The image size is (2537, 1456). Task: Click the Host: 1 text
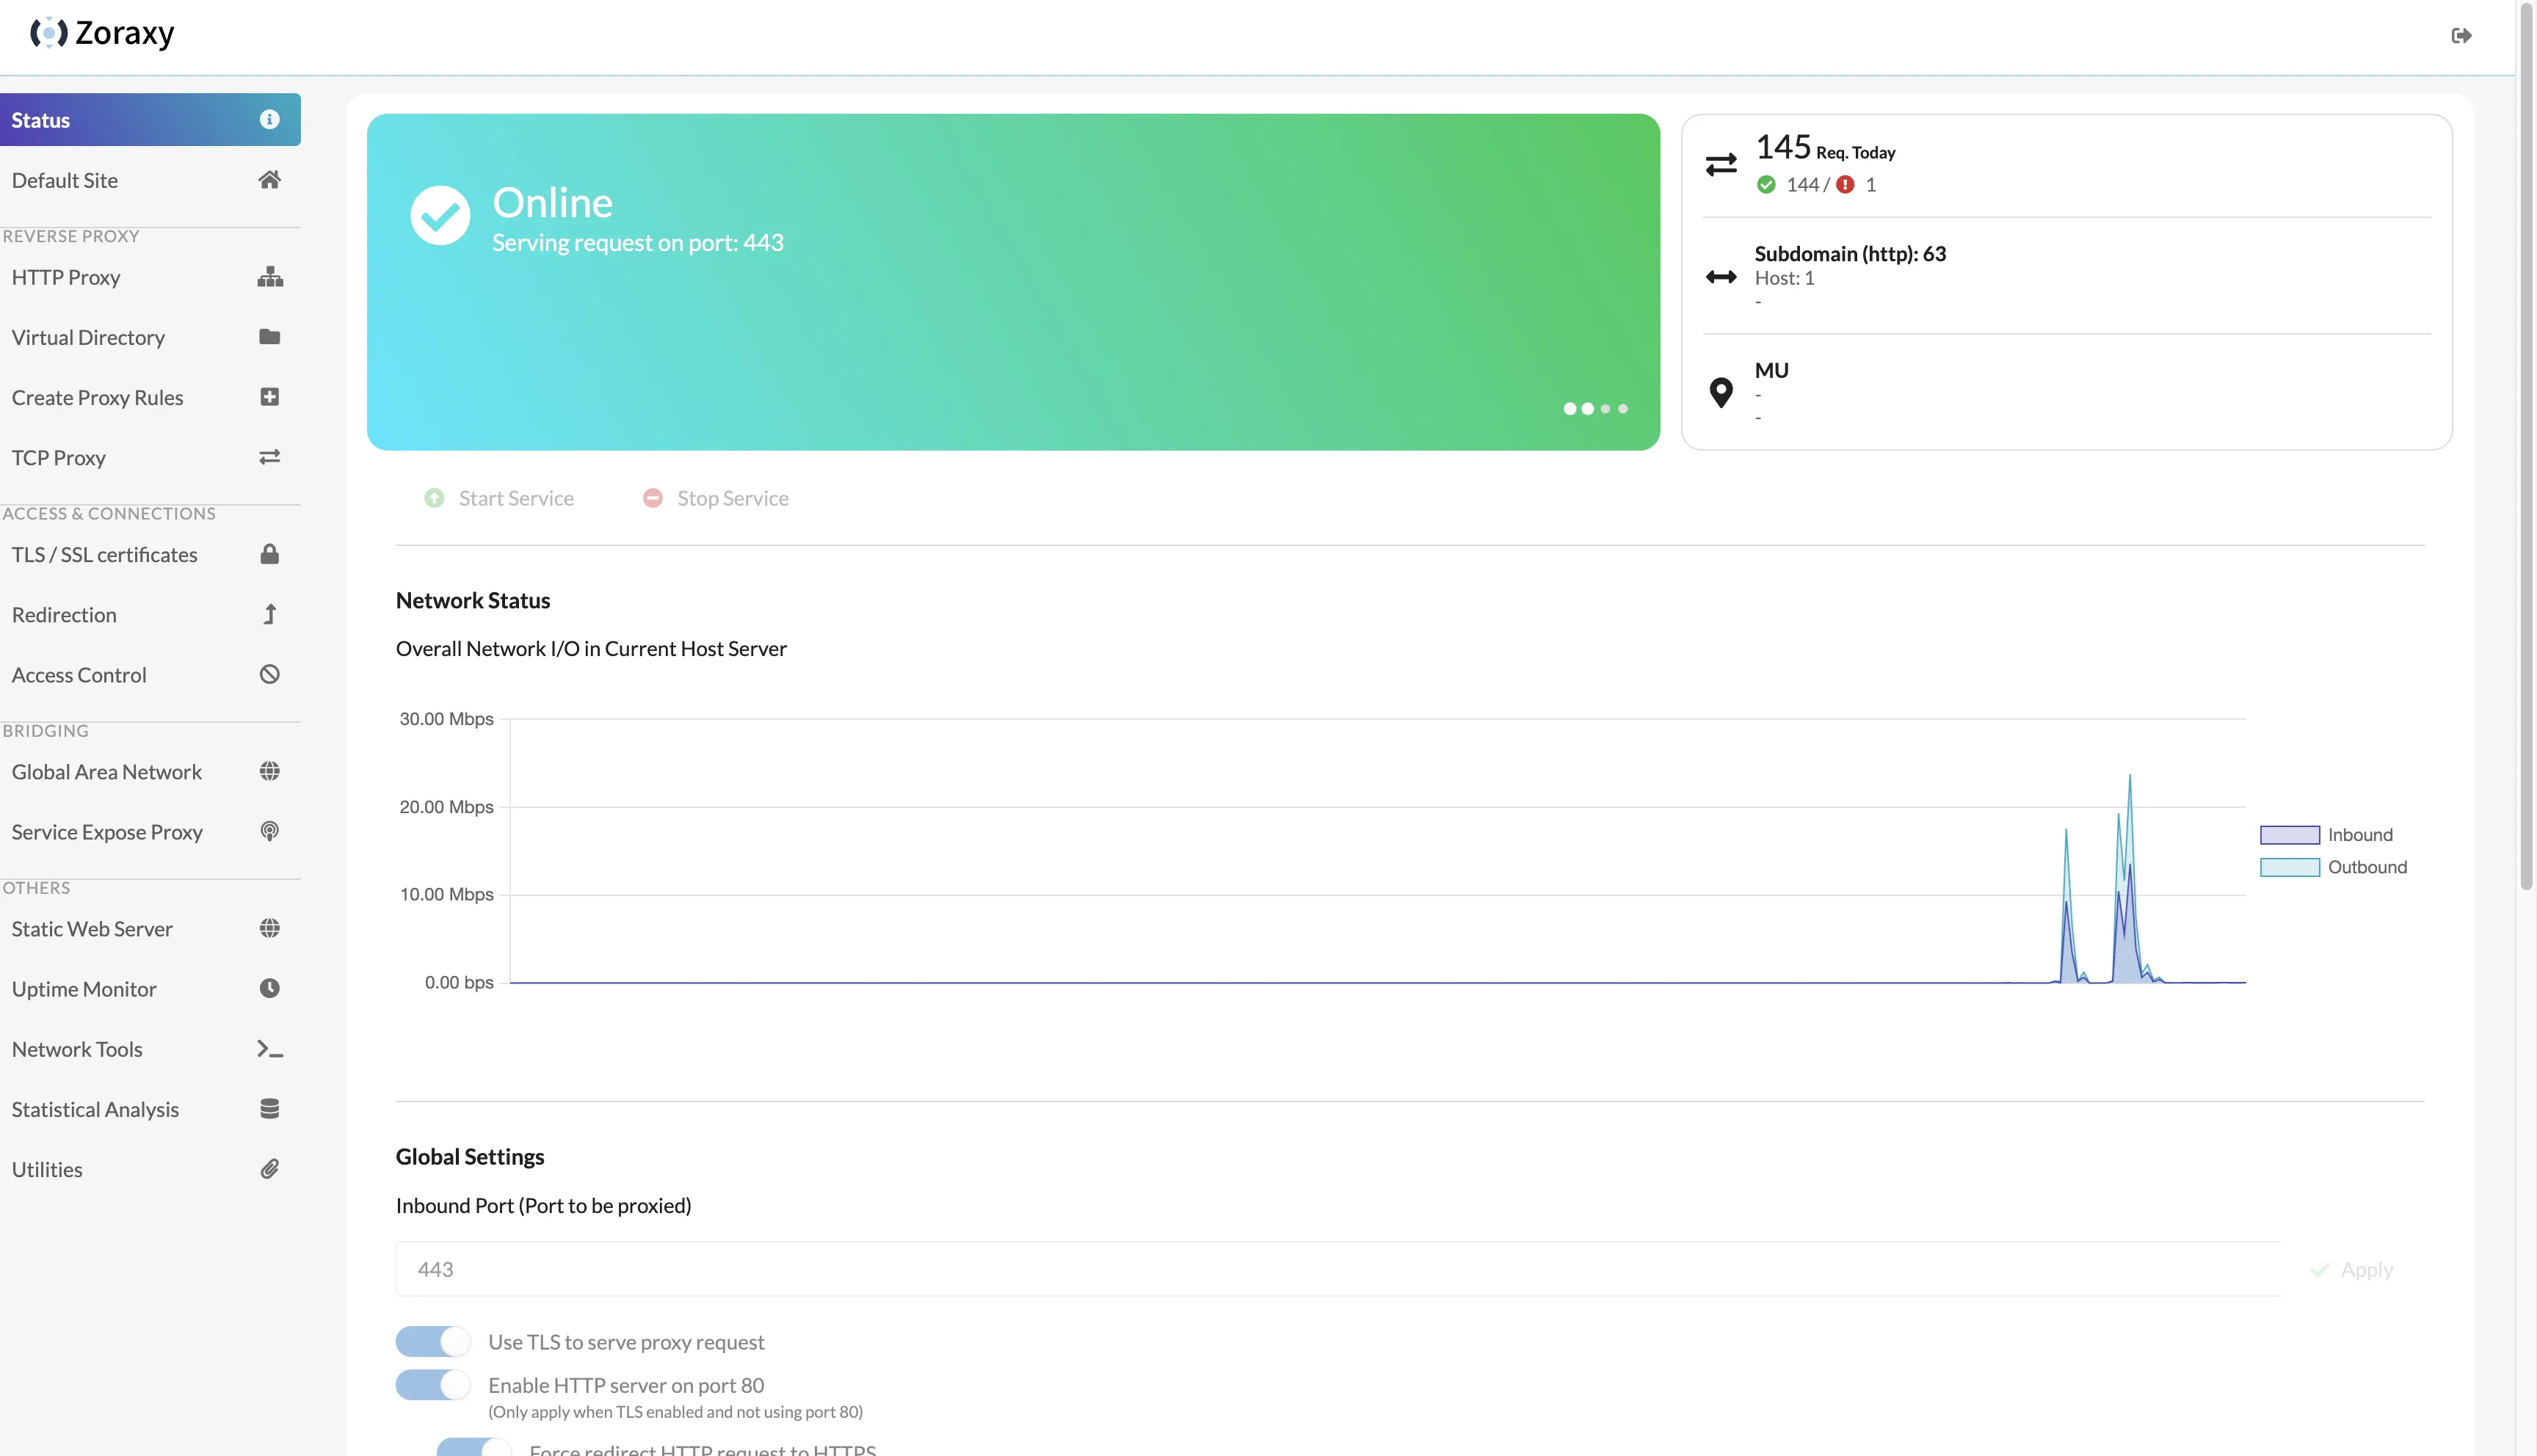(x=1784, y=278)
